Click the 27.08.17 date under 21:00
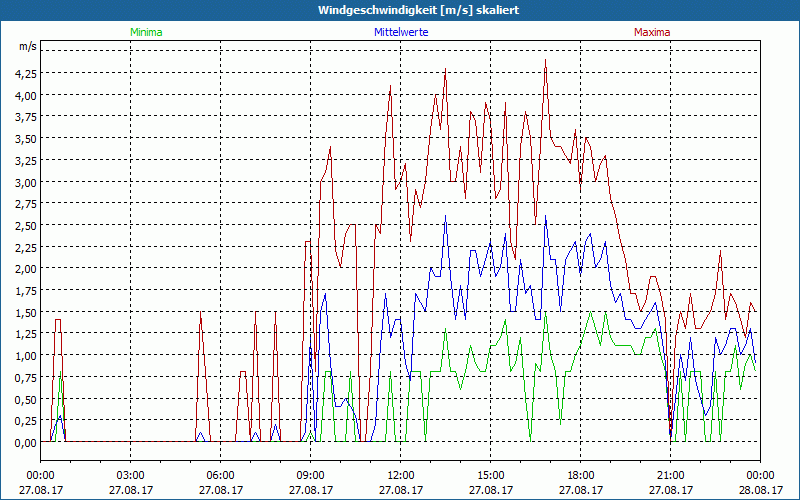 pos(670,490)
